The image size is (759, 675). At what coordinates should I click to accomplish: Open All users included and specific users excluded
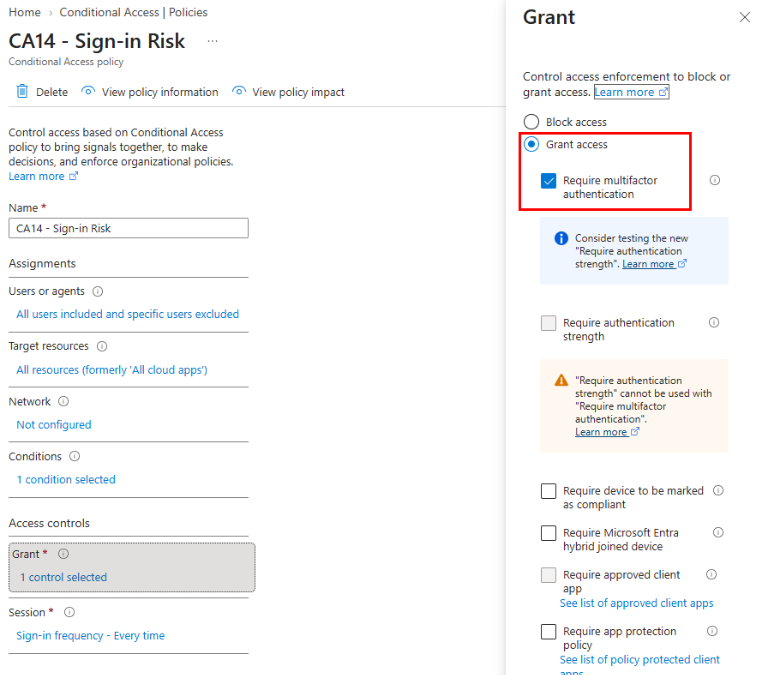(x=128, y=314)
